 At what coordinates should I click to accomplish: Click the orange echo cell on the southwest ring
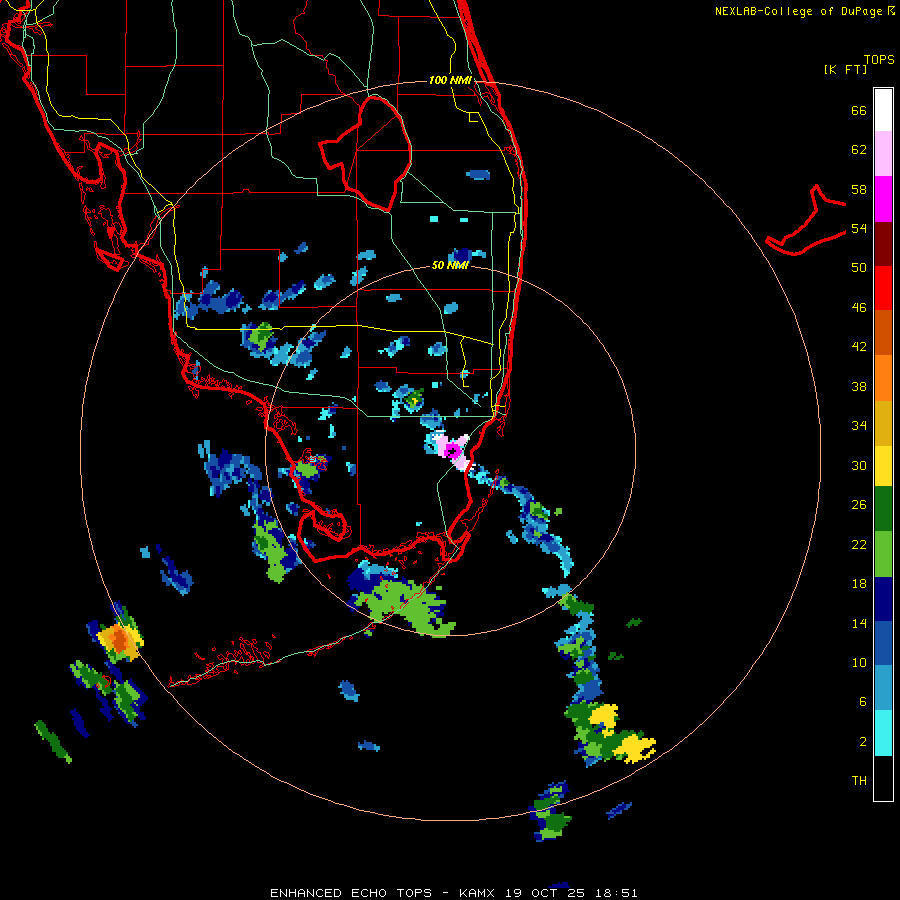(x=118, y=639)
